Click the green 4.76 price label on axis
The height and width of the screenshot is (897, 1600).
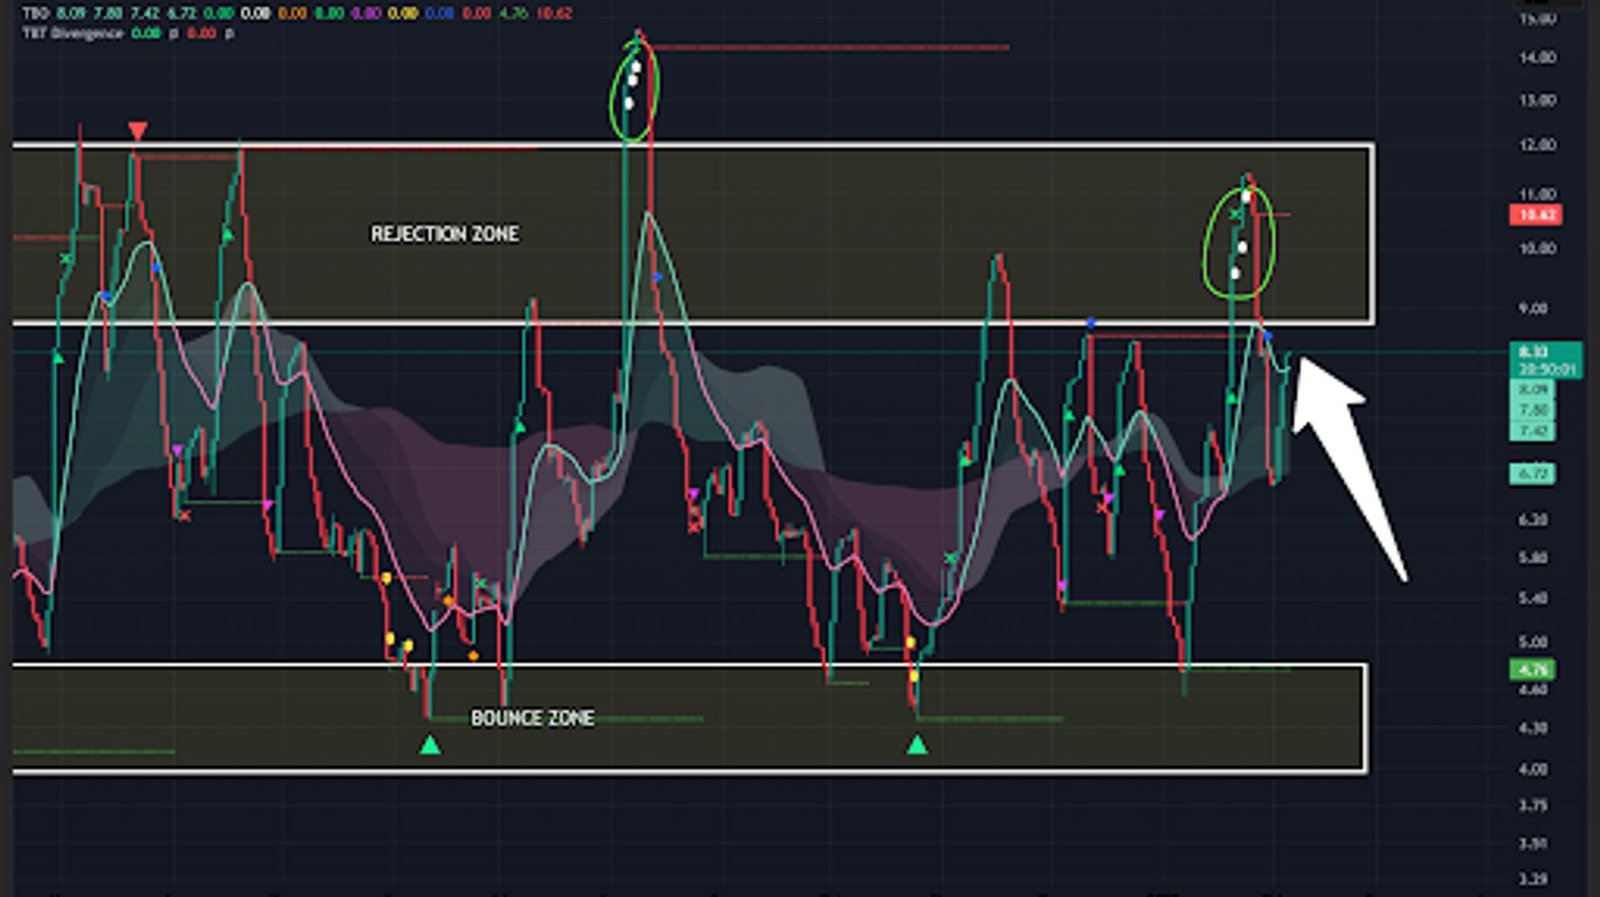1532,669
